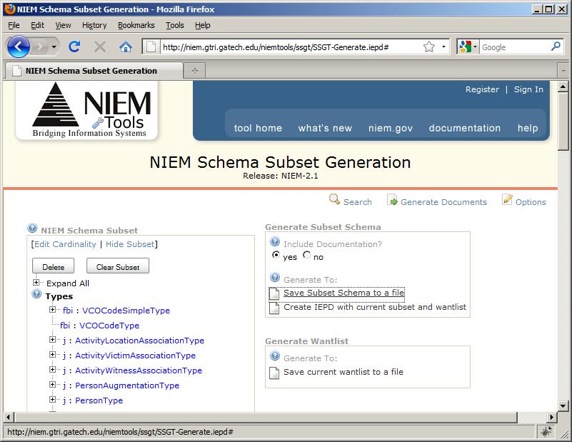Click the browser Back arrow button
Screen dimensions: 572x442
tap(18, 47)
